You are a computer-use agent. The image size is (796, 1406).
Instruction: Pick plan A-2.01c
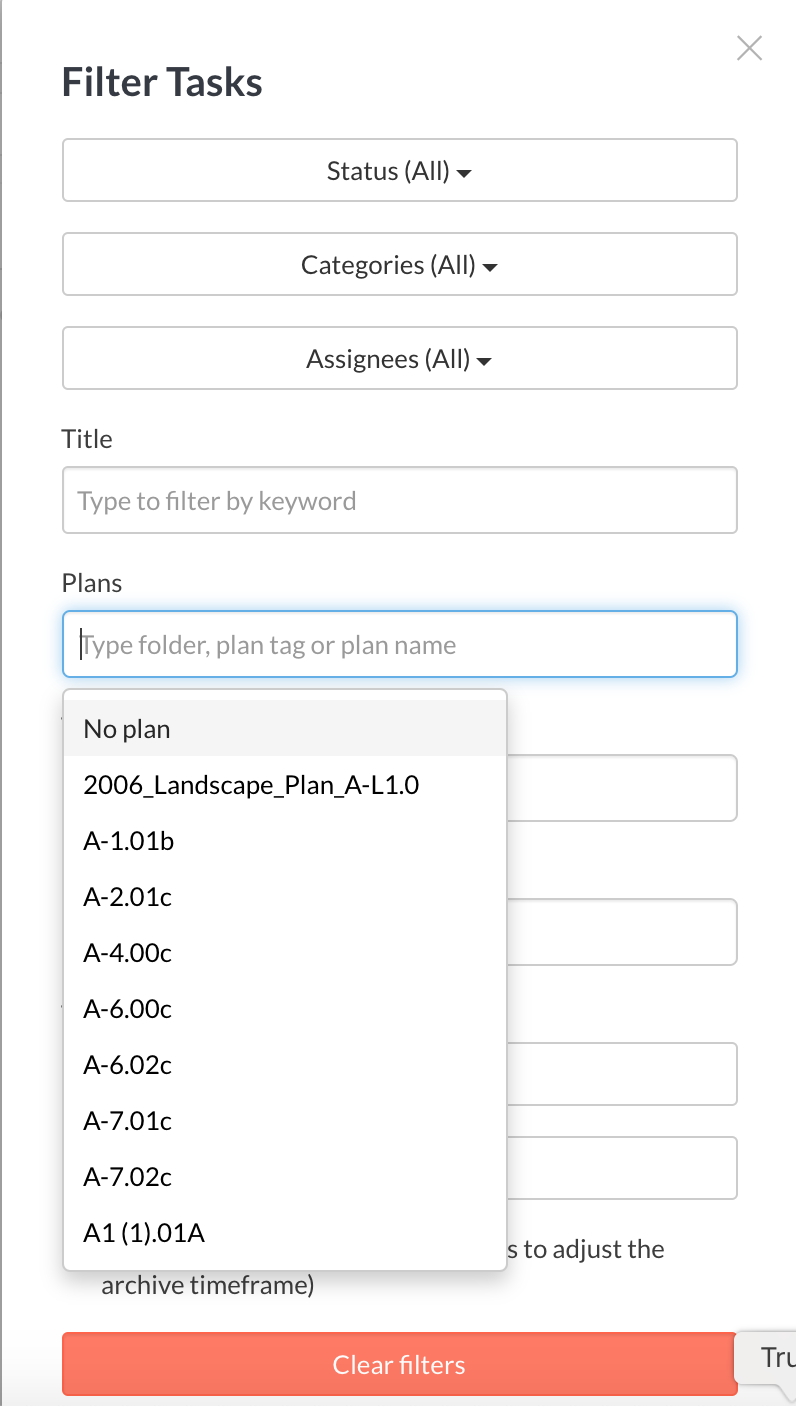pyautogui.click(x=285, y=896)
